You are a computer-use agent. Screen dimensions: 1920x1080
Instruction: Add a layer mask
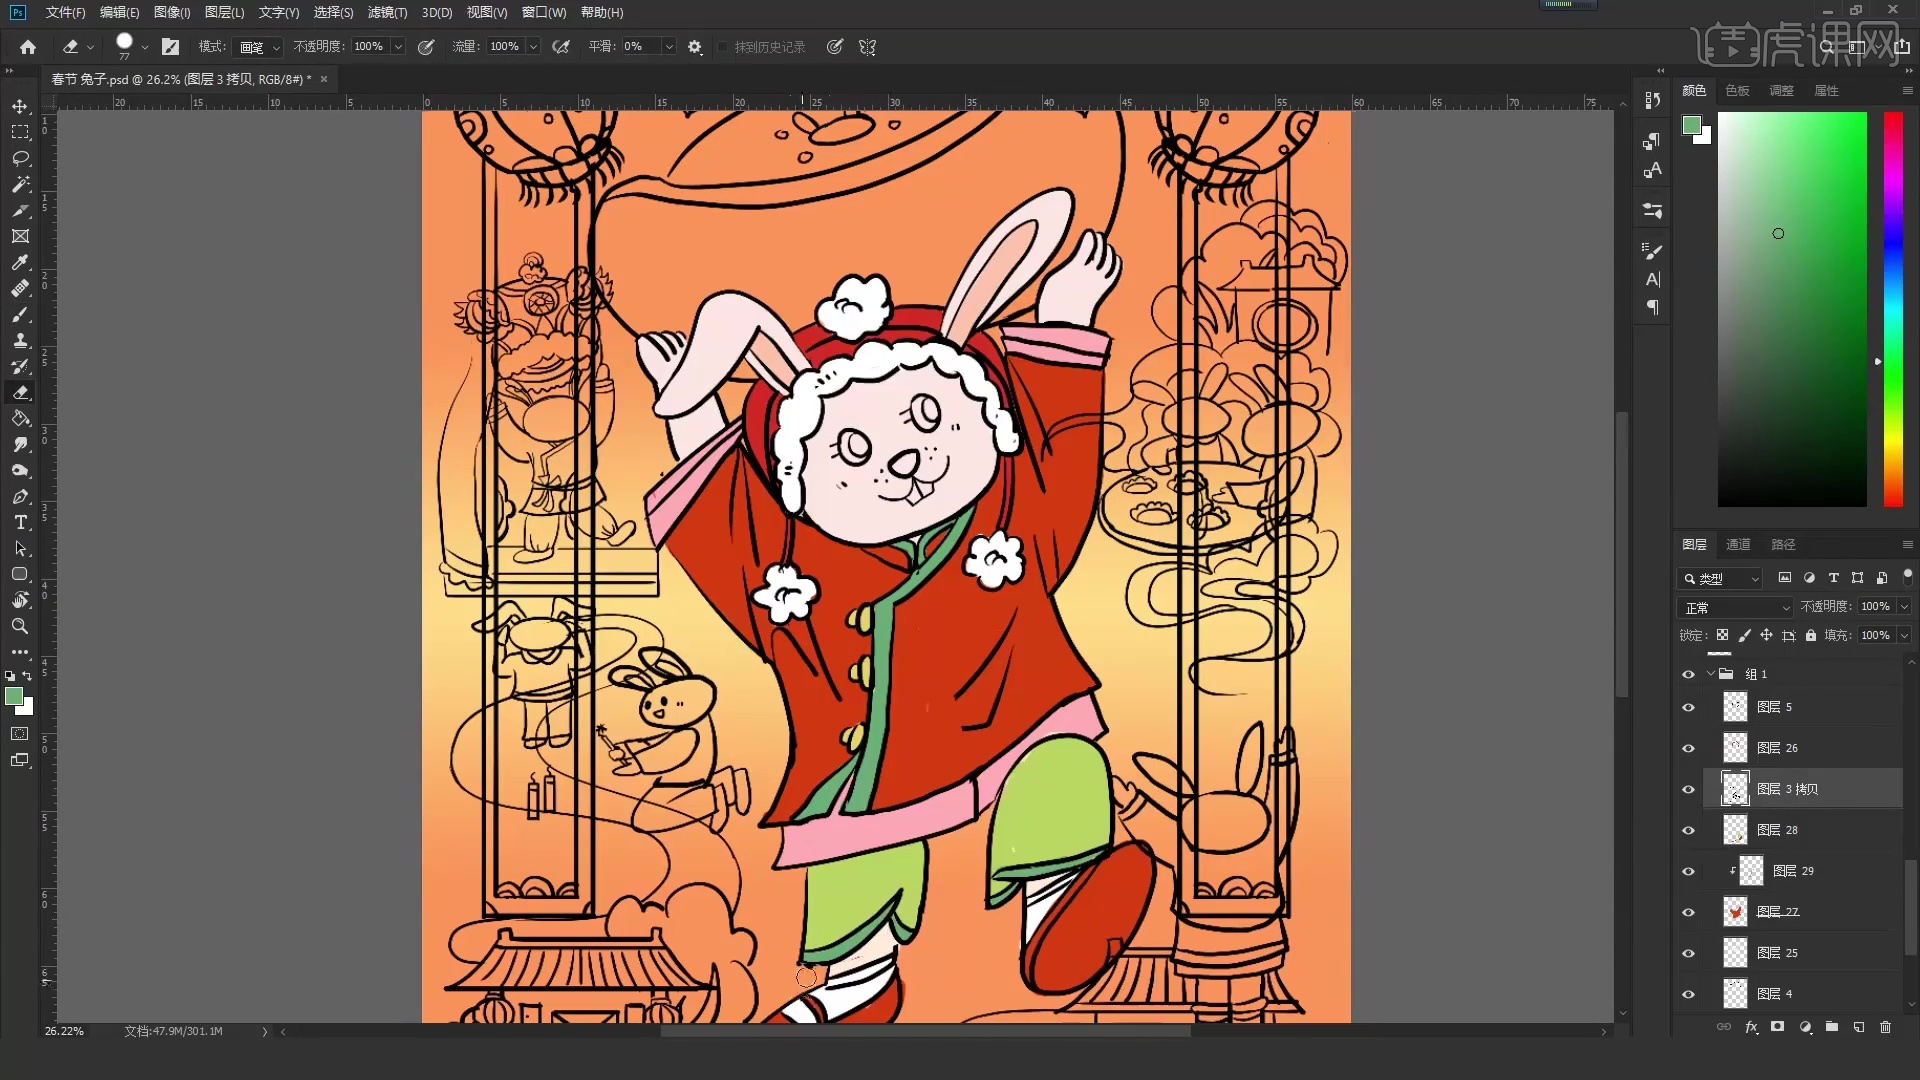[1777, 1027]
